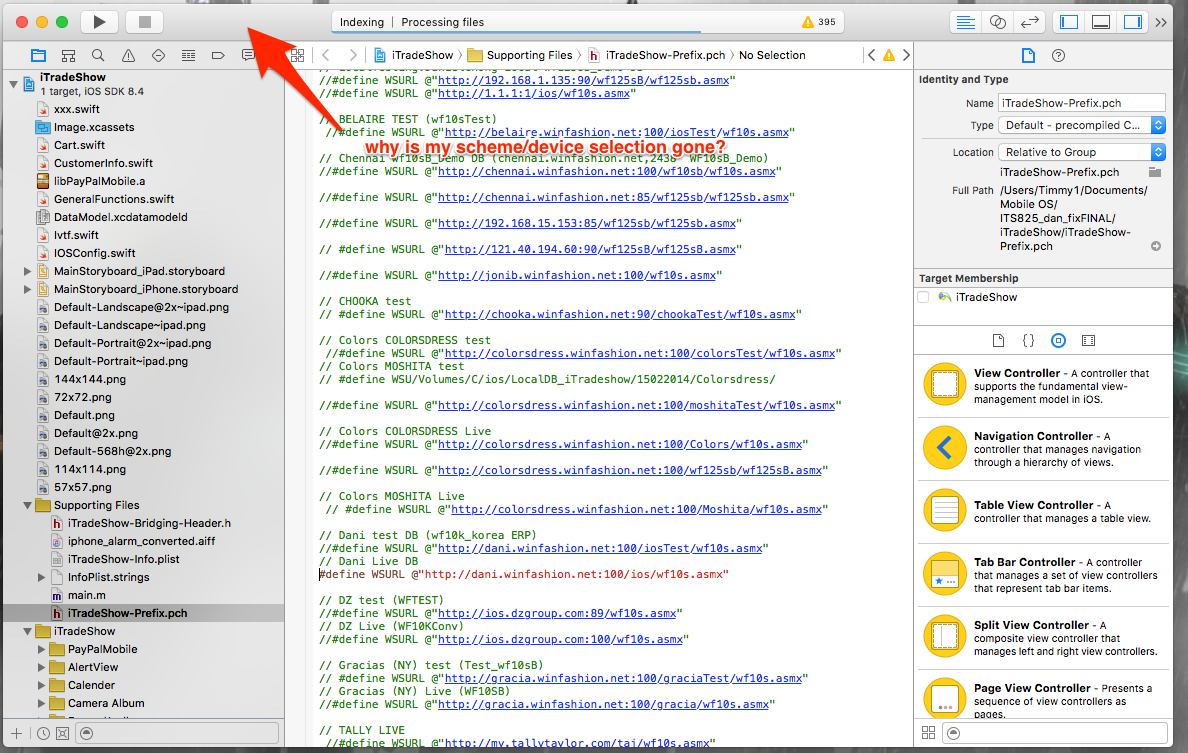Screen dimensions: 1188x753
Task: Open related items grid menu
Action: click(x=298, y=55)
